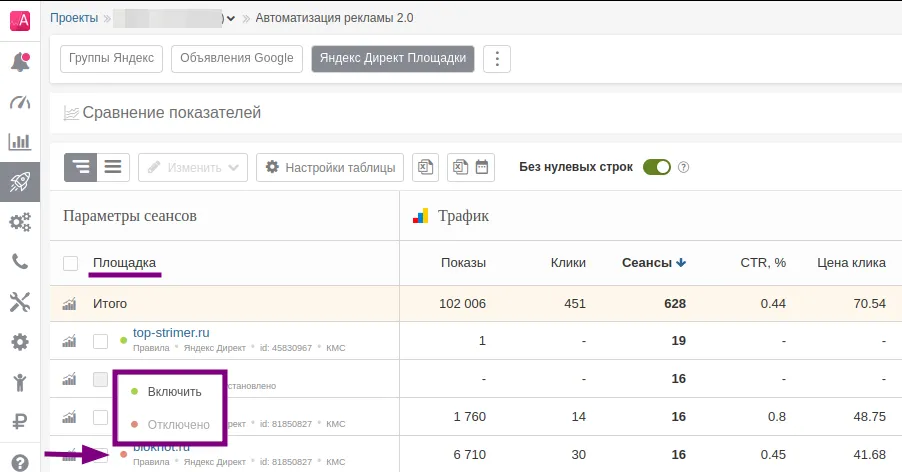Click the 41.68 click price cell
902x472 pixels.
(870, 455)
